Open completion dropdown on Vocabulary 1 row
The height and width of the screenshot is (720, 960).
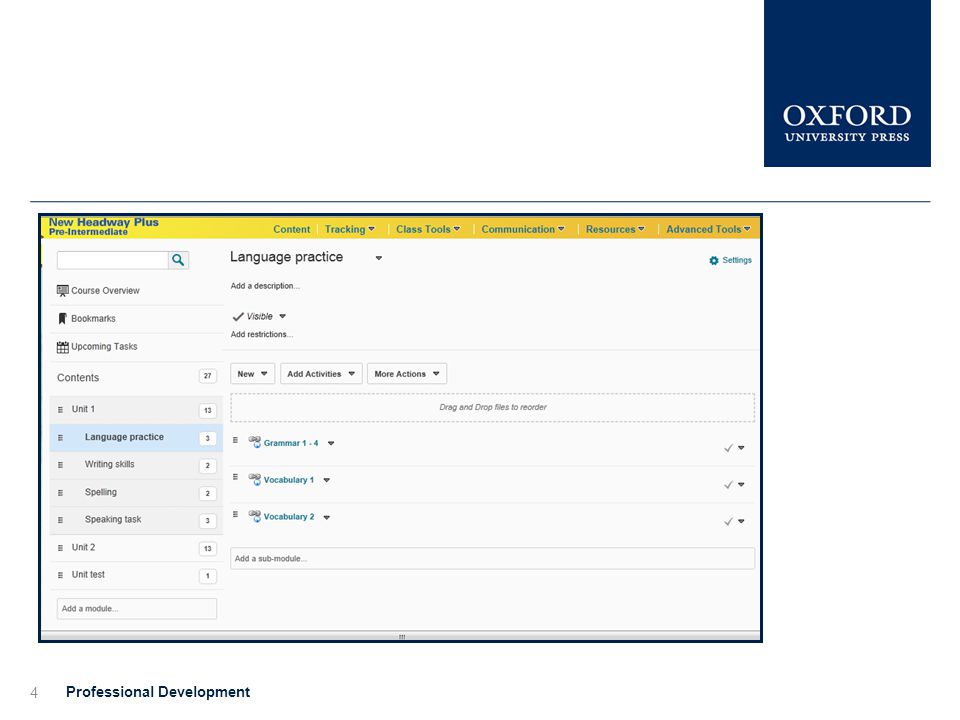(x=741, y=485)
